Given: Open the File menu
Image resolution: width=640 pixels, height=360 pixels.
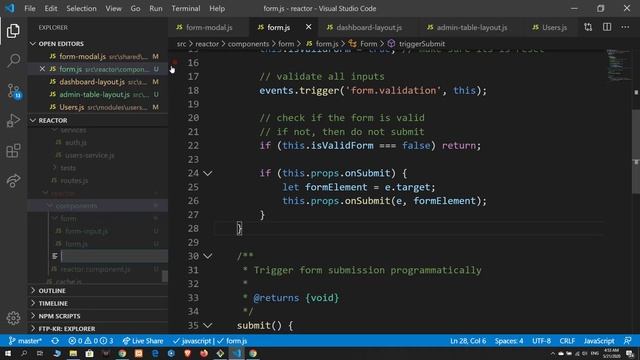Looking at the screenshot, I should [x=30, y=8].
